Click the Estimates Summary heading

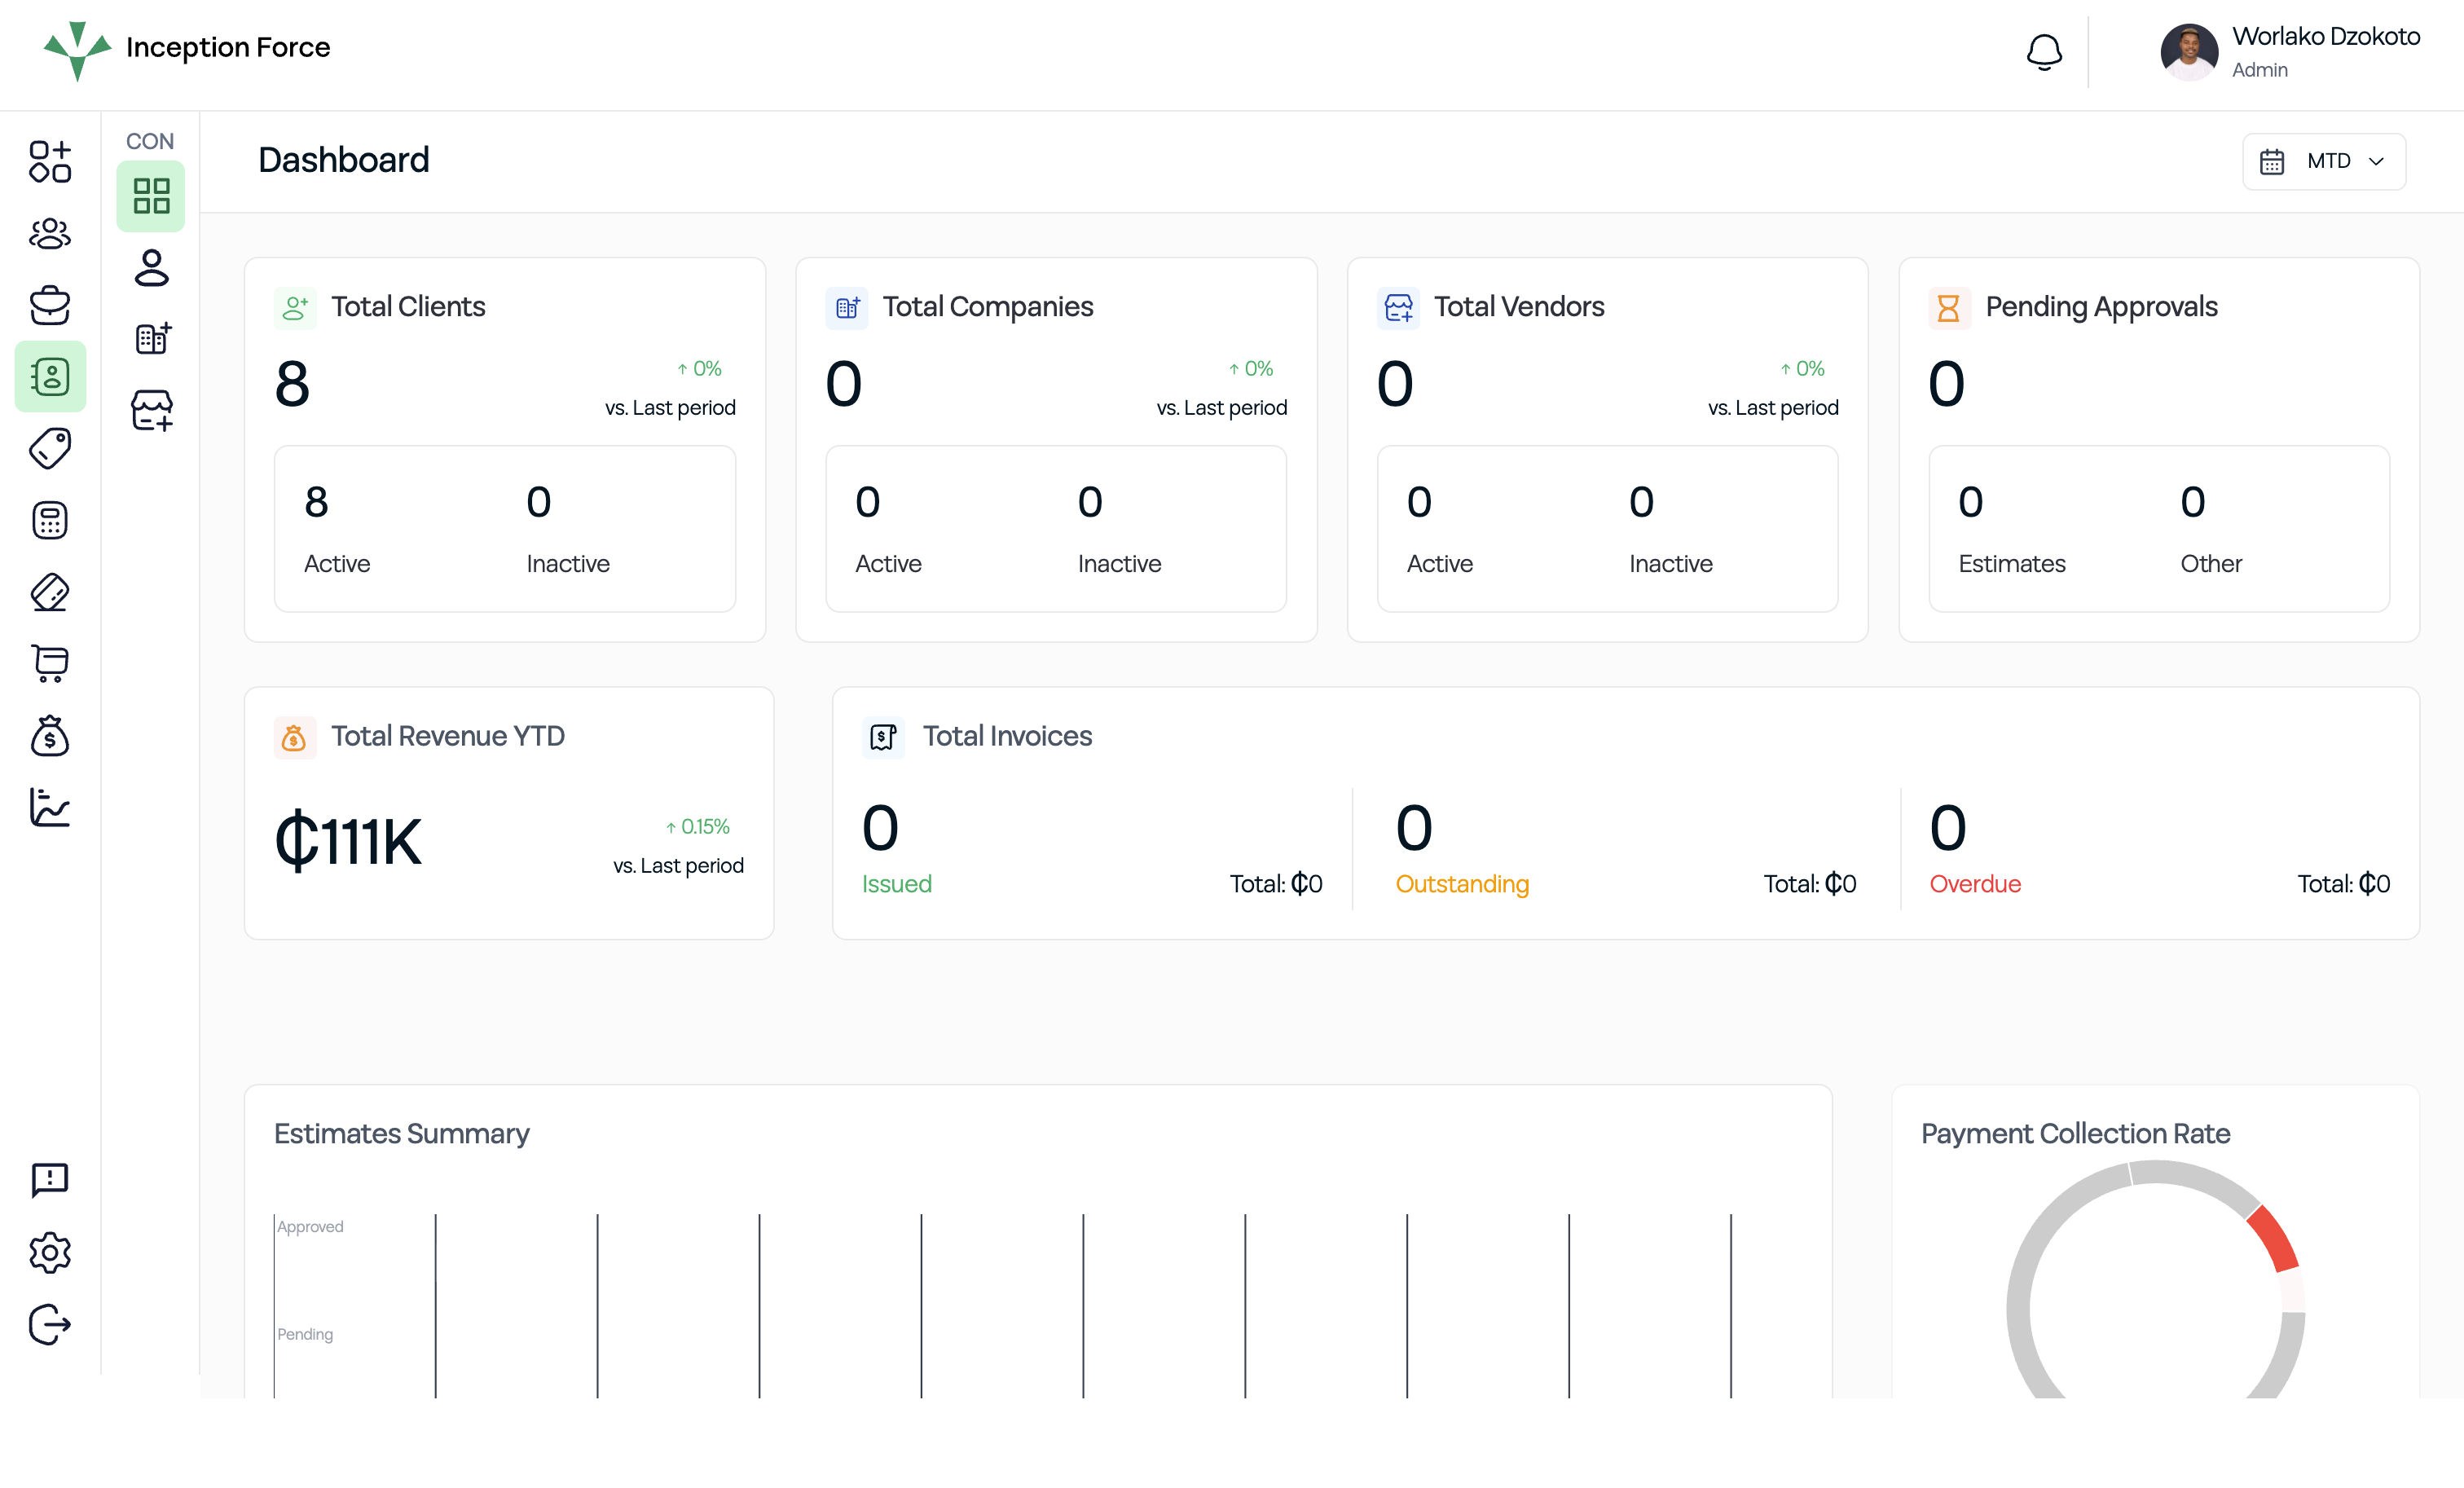[402, 1134]
